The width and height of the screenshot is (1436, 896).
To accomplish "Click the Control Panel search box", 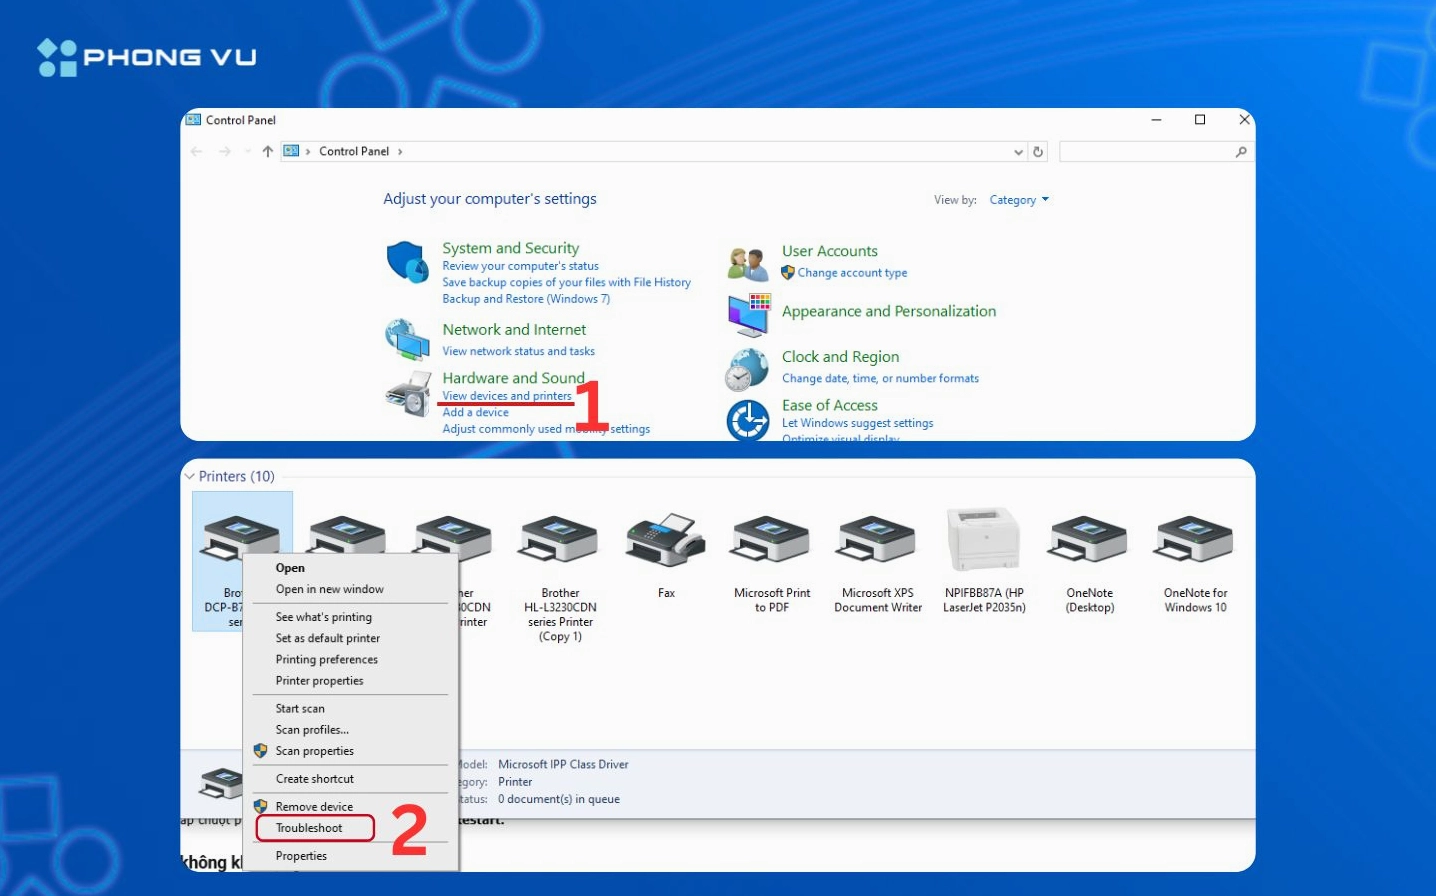I will [x=1146, y=152].
